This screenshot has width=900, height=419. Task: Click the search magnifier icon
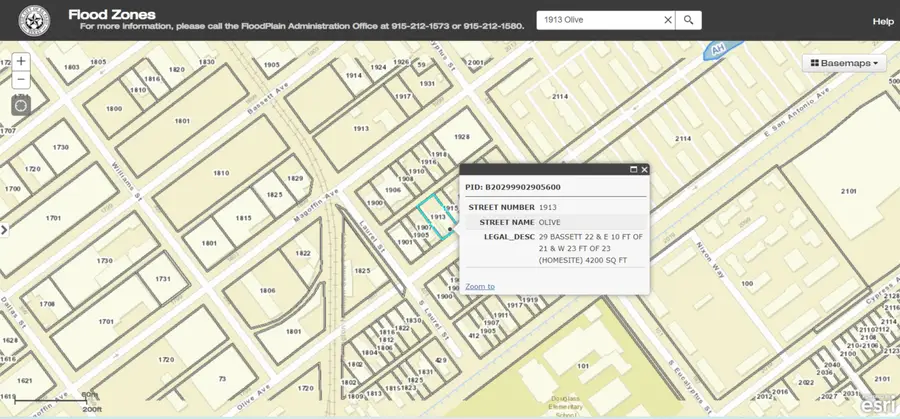tap(688, 20)
